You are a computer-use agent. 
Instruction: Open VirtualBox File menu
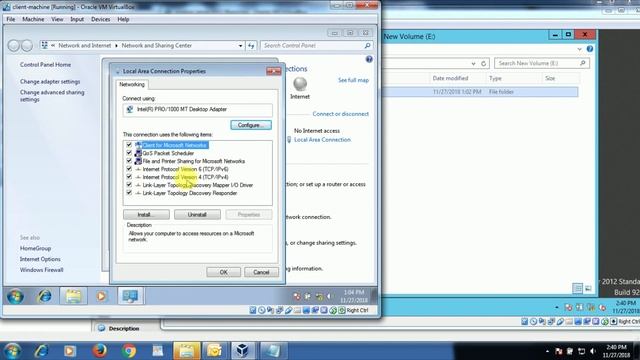click(x=11, y=19)
